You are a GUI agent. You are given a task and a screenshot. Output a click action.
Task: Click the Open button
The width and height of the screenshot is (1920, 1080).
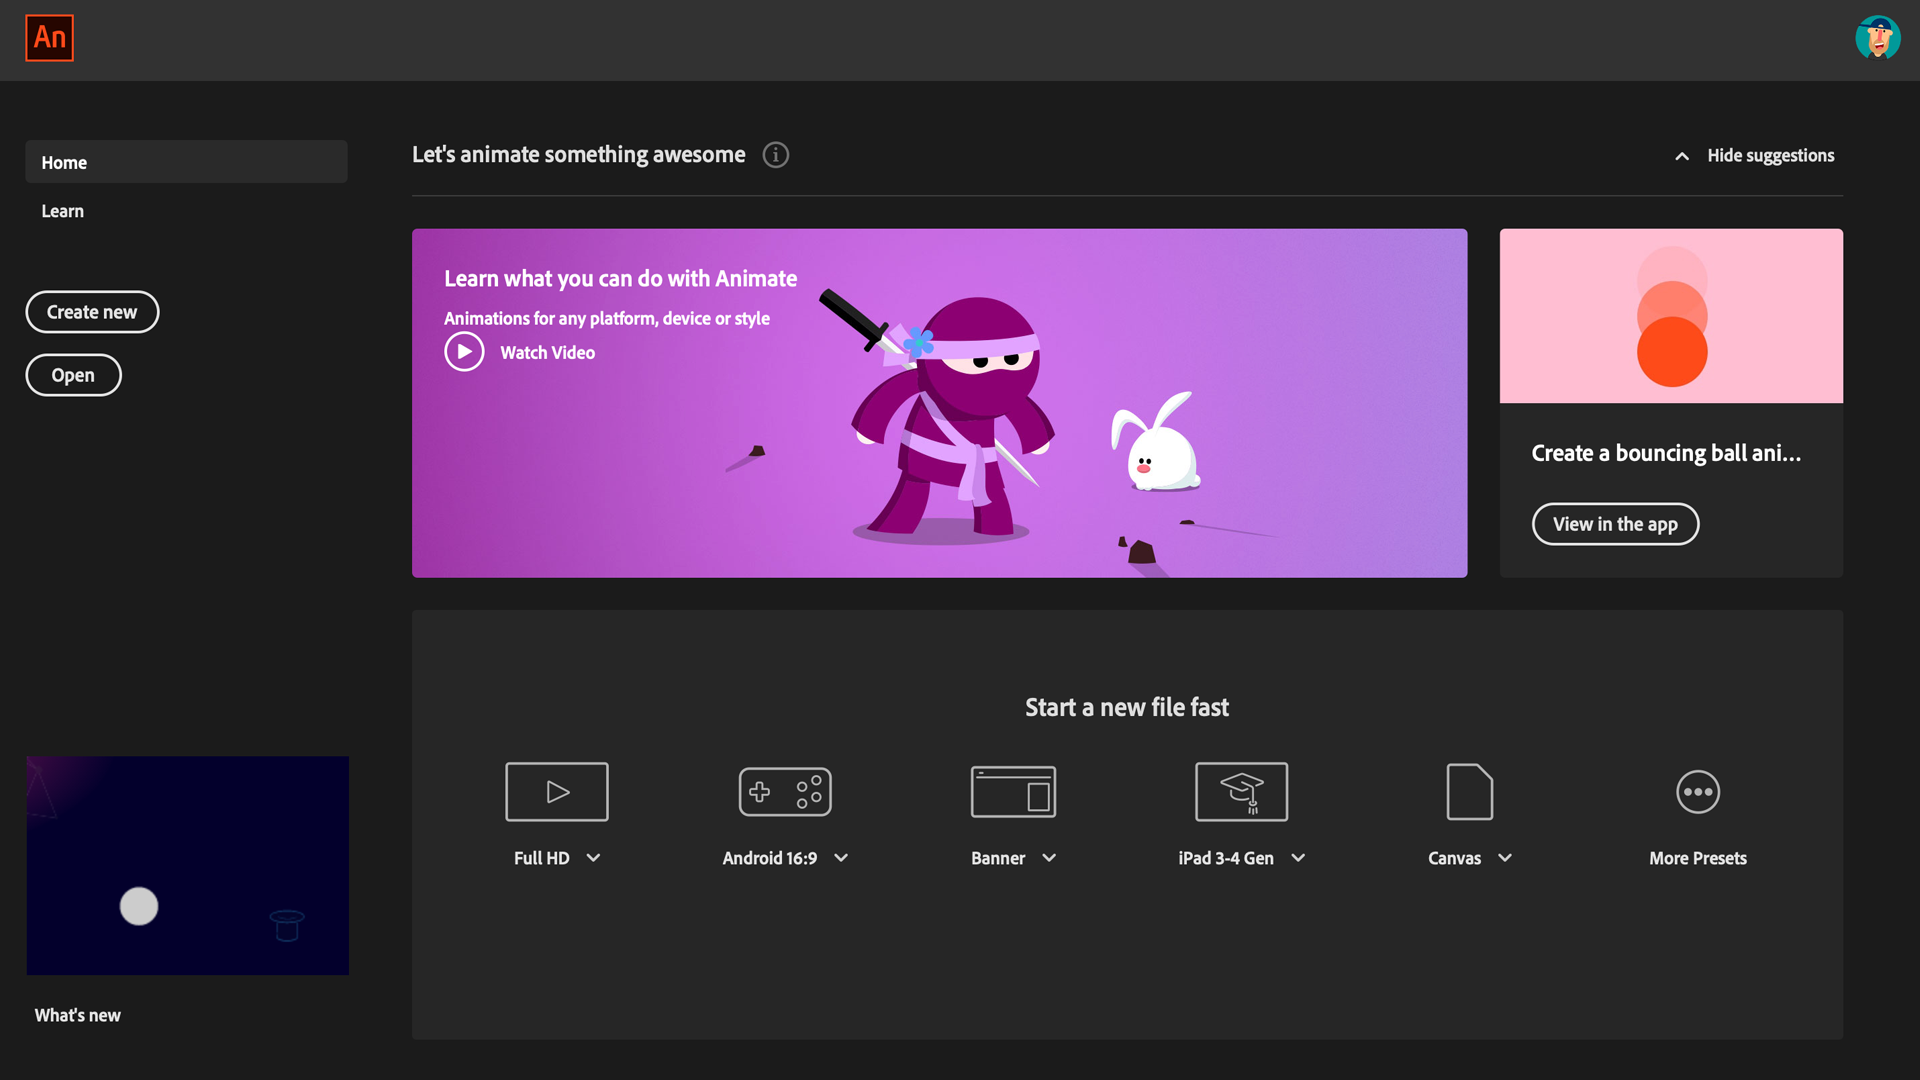click(x=73, y=375)
